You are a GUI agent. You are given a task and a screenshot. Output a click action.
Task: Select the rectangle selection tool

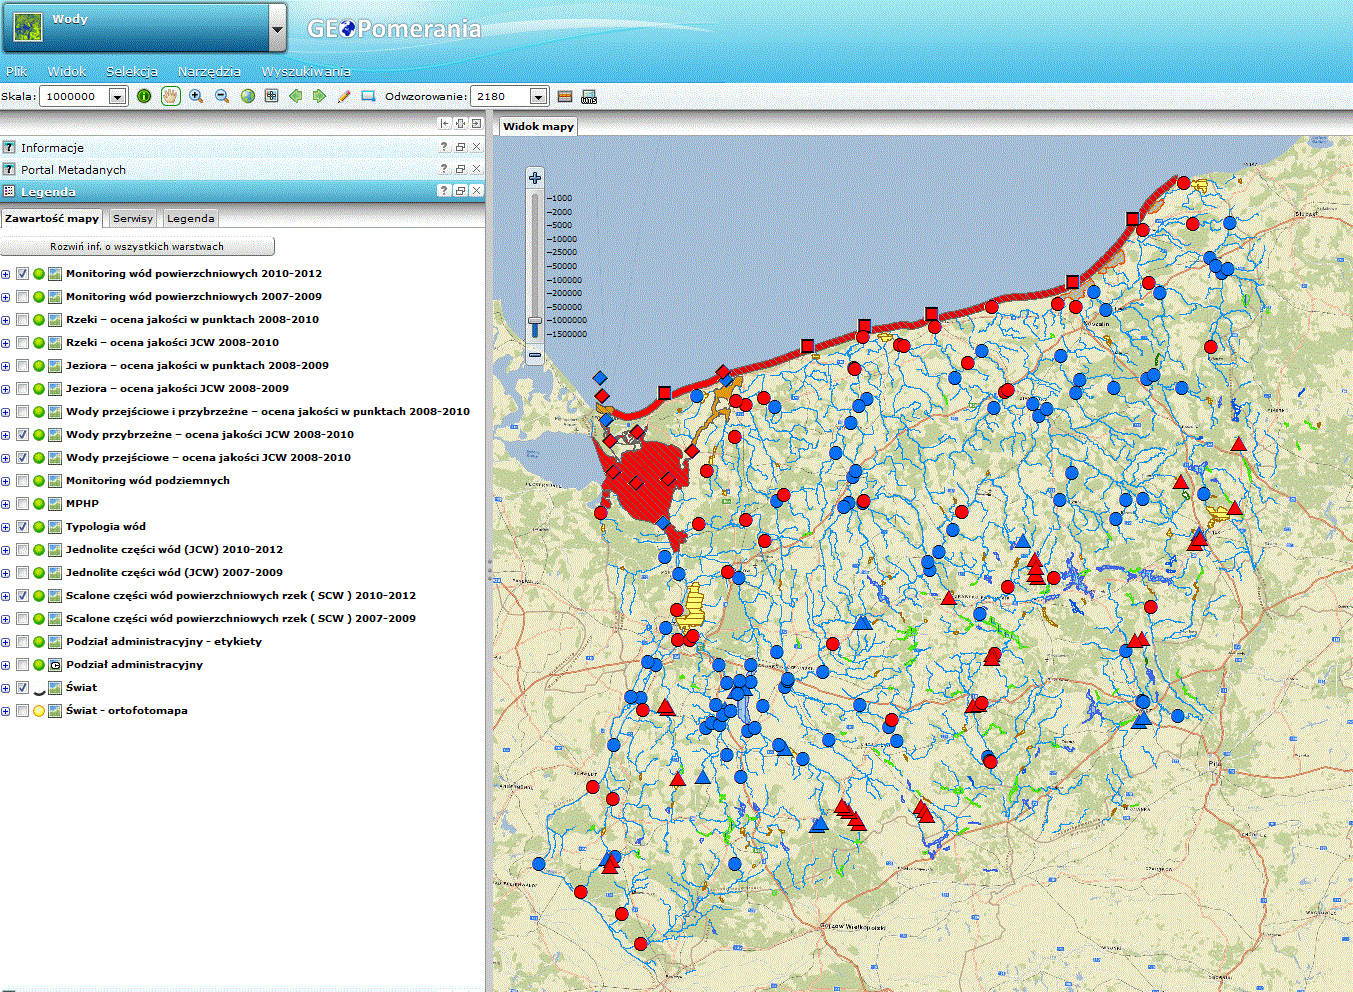point(368,96)
